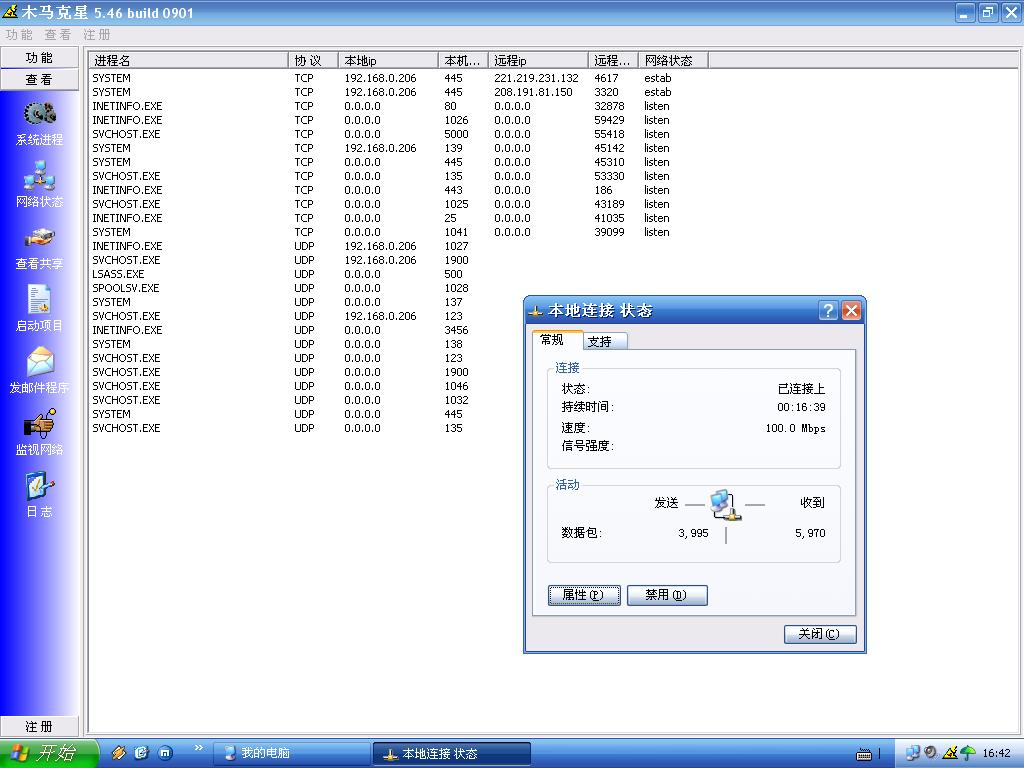The width and height of the screenshot is (1024, 768).
Task: Open the 功能 menu
Action: [x=18, y=35]
